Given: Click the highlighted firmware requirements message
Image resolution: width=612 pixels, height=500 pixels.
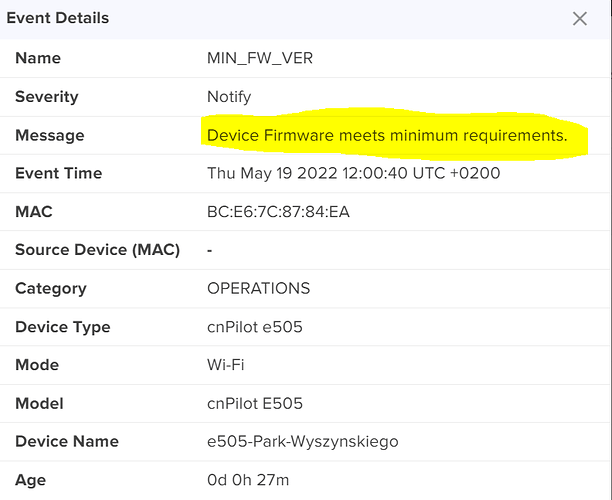Looking at the screenshot, I should [387, 135].
